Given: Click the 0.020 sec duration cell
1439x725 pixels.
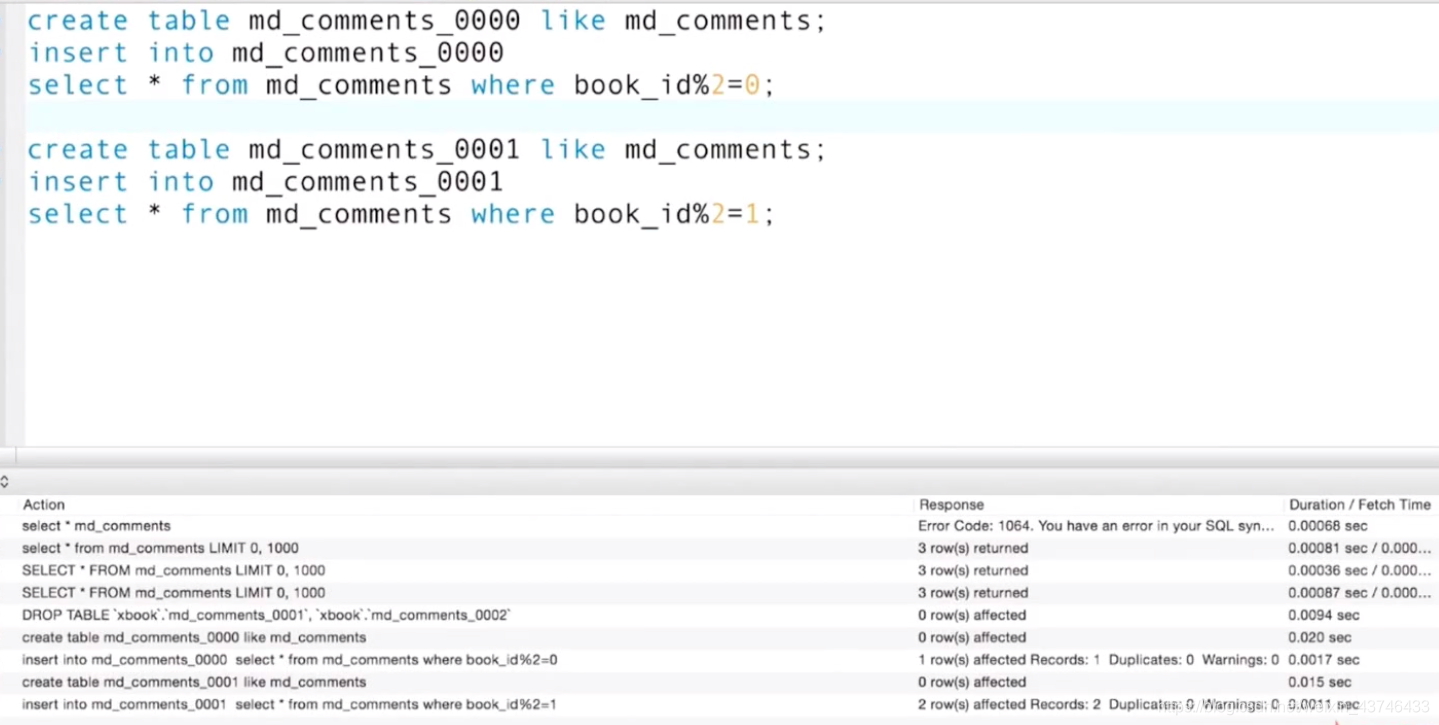Looking at the screenshot, I should [x=1320, y=637].
